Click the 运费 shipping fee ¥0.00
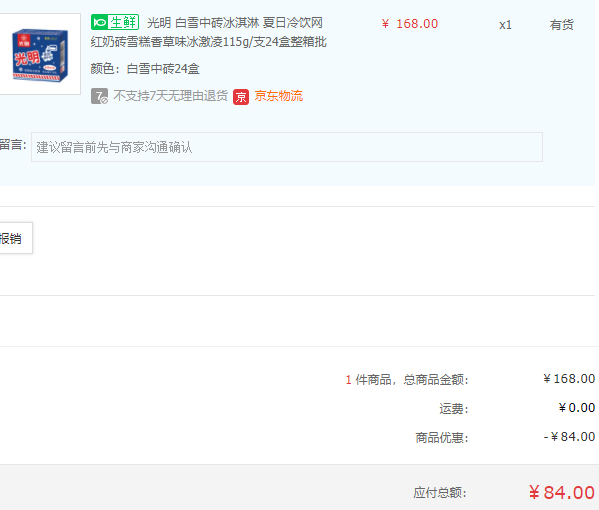 (x=576, y=408)
